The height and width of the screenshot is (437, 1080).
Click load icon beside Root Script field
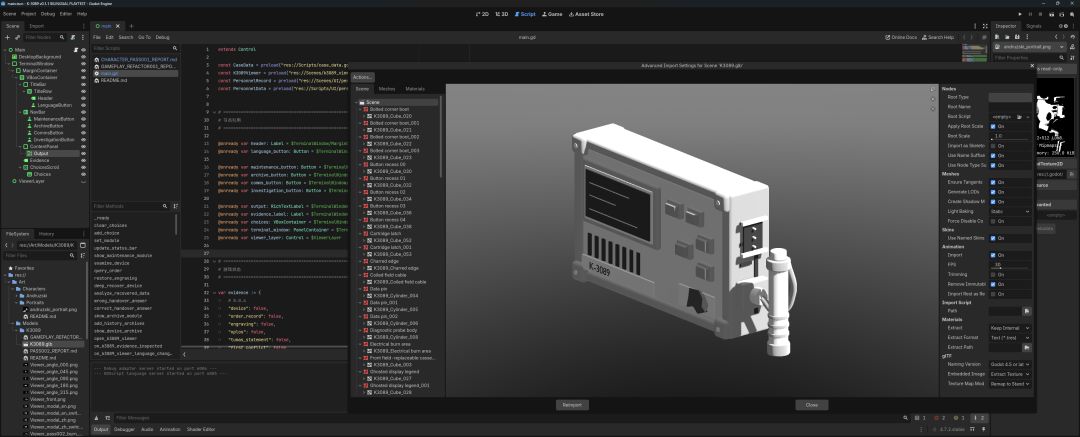click(x=1018, y=116)
